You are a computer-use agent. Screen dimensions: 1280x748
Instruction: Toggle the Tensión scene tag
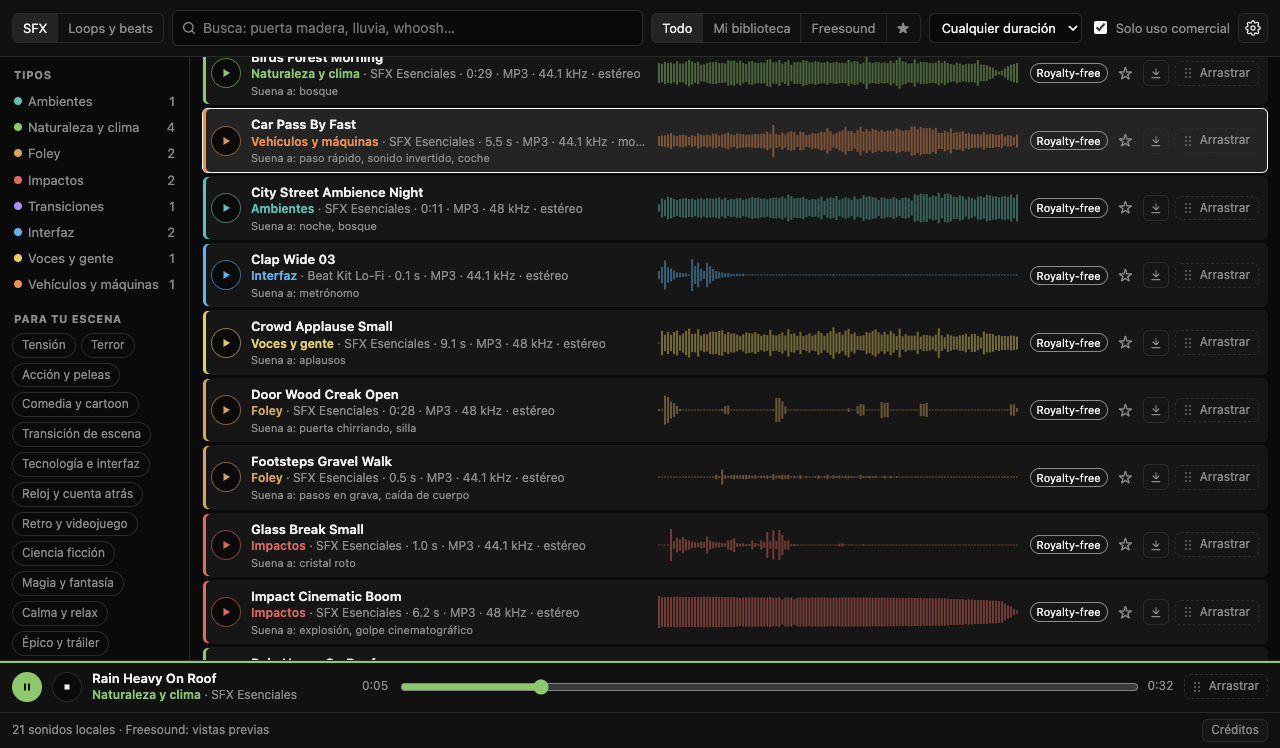[44, 345]
